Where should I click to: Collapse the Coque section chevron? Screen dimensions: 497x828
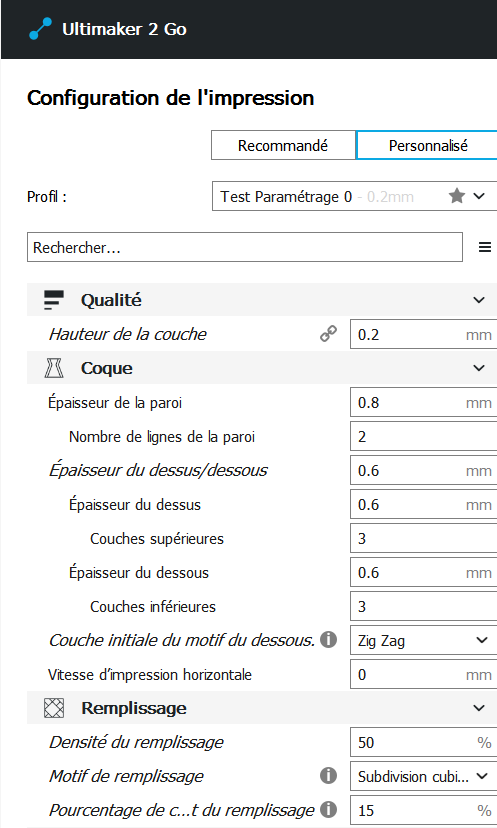coord(479,368)
